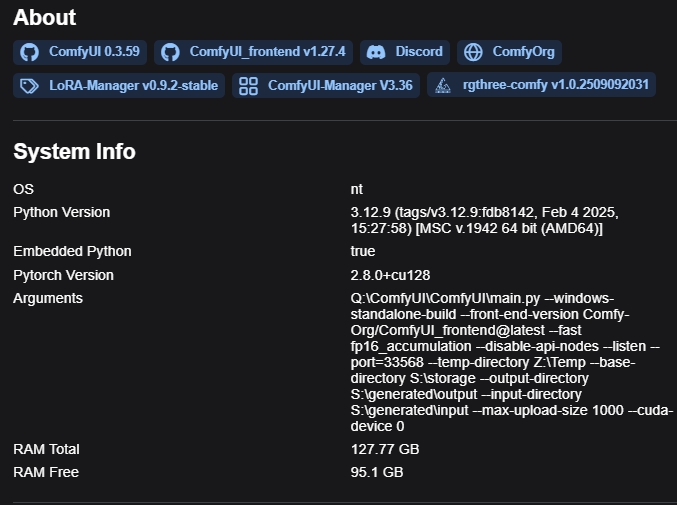
Task: Click the globe icon next to ComfyOrg
Action: (473, 52)
